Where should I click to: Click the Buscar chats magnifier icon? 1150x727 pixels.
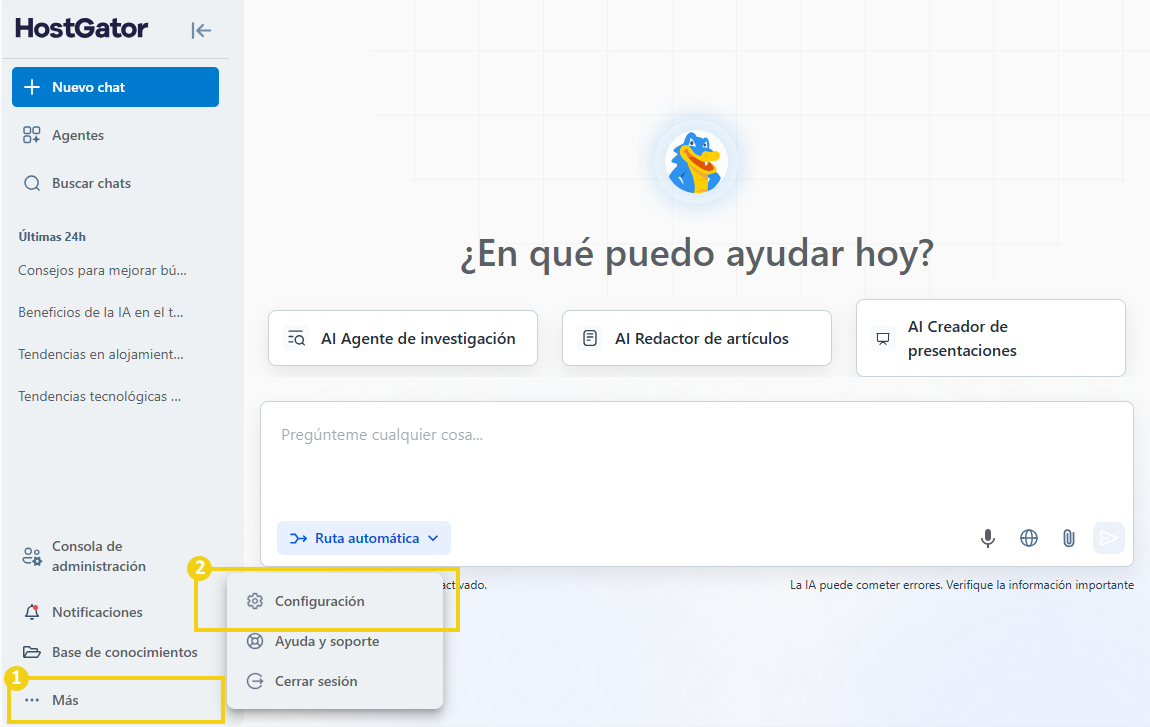tap(32, 183)
